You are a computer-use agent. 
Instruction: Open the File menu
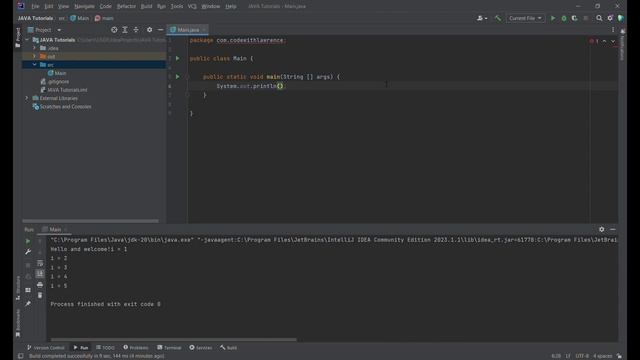[36, 6]
